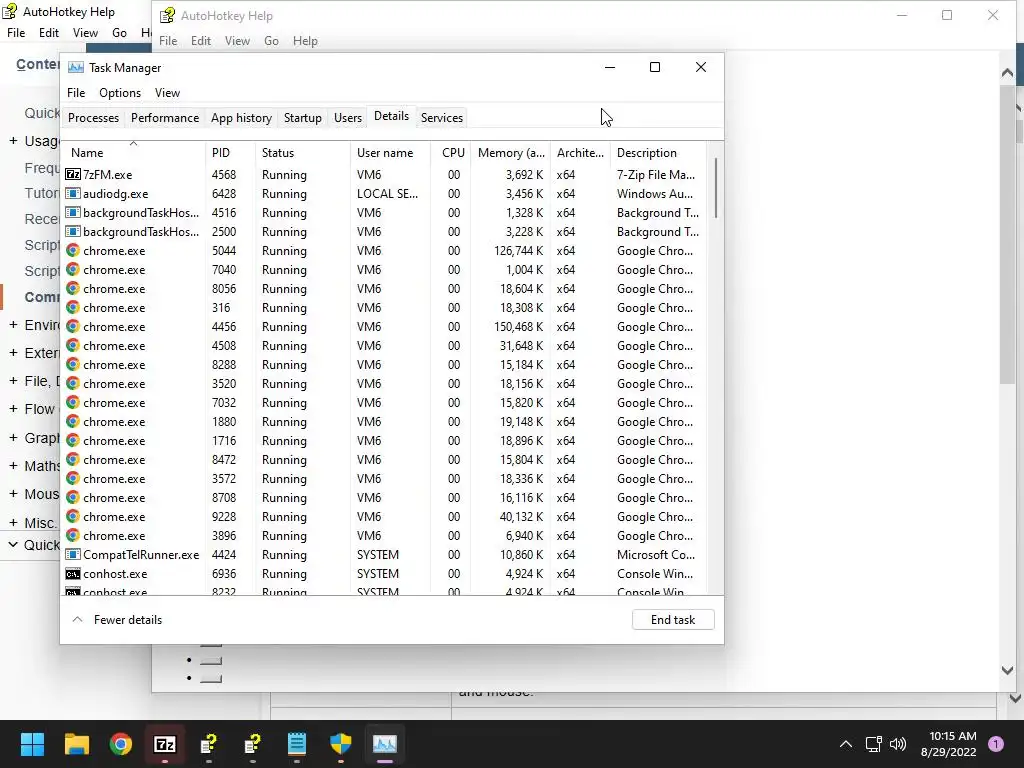Sort by the Name column header

coord(133,152)
